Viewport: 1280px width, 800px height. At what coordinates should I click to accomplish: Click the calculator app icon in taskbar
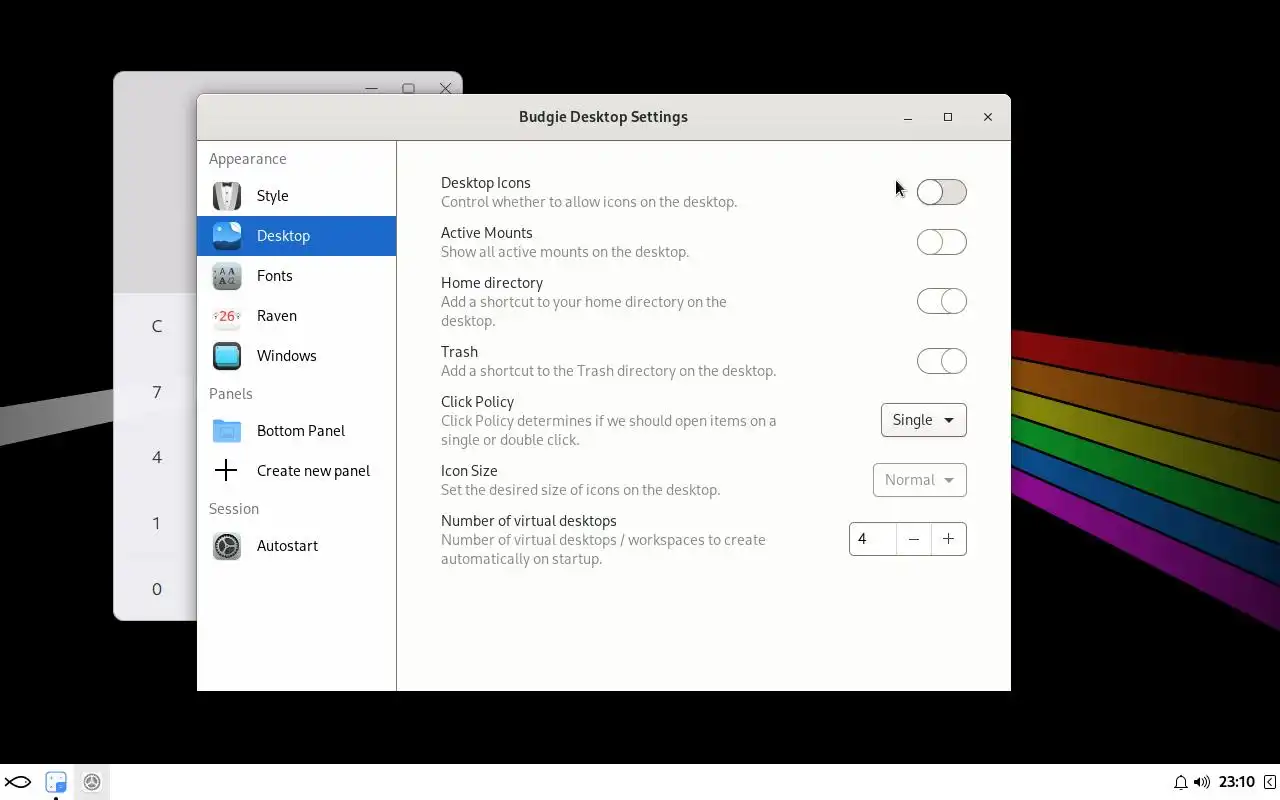pyautogui.click(x=56, y=782)
